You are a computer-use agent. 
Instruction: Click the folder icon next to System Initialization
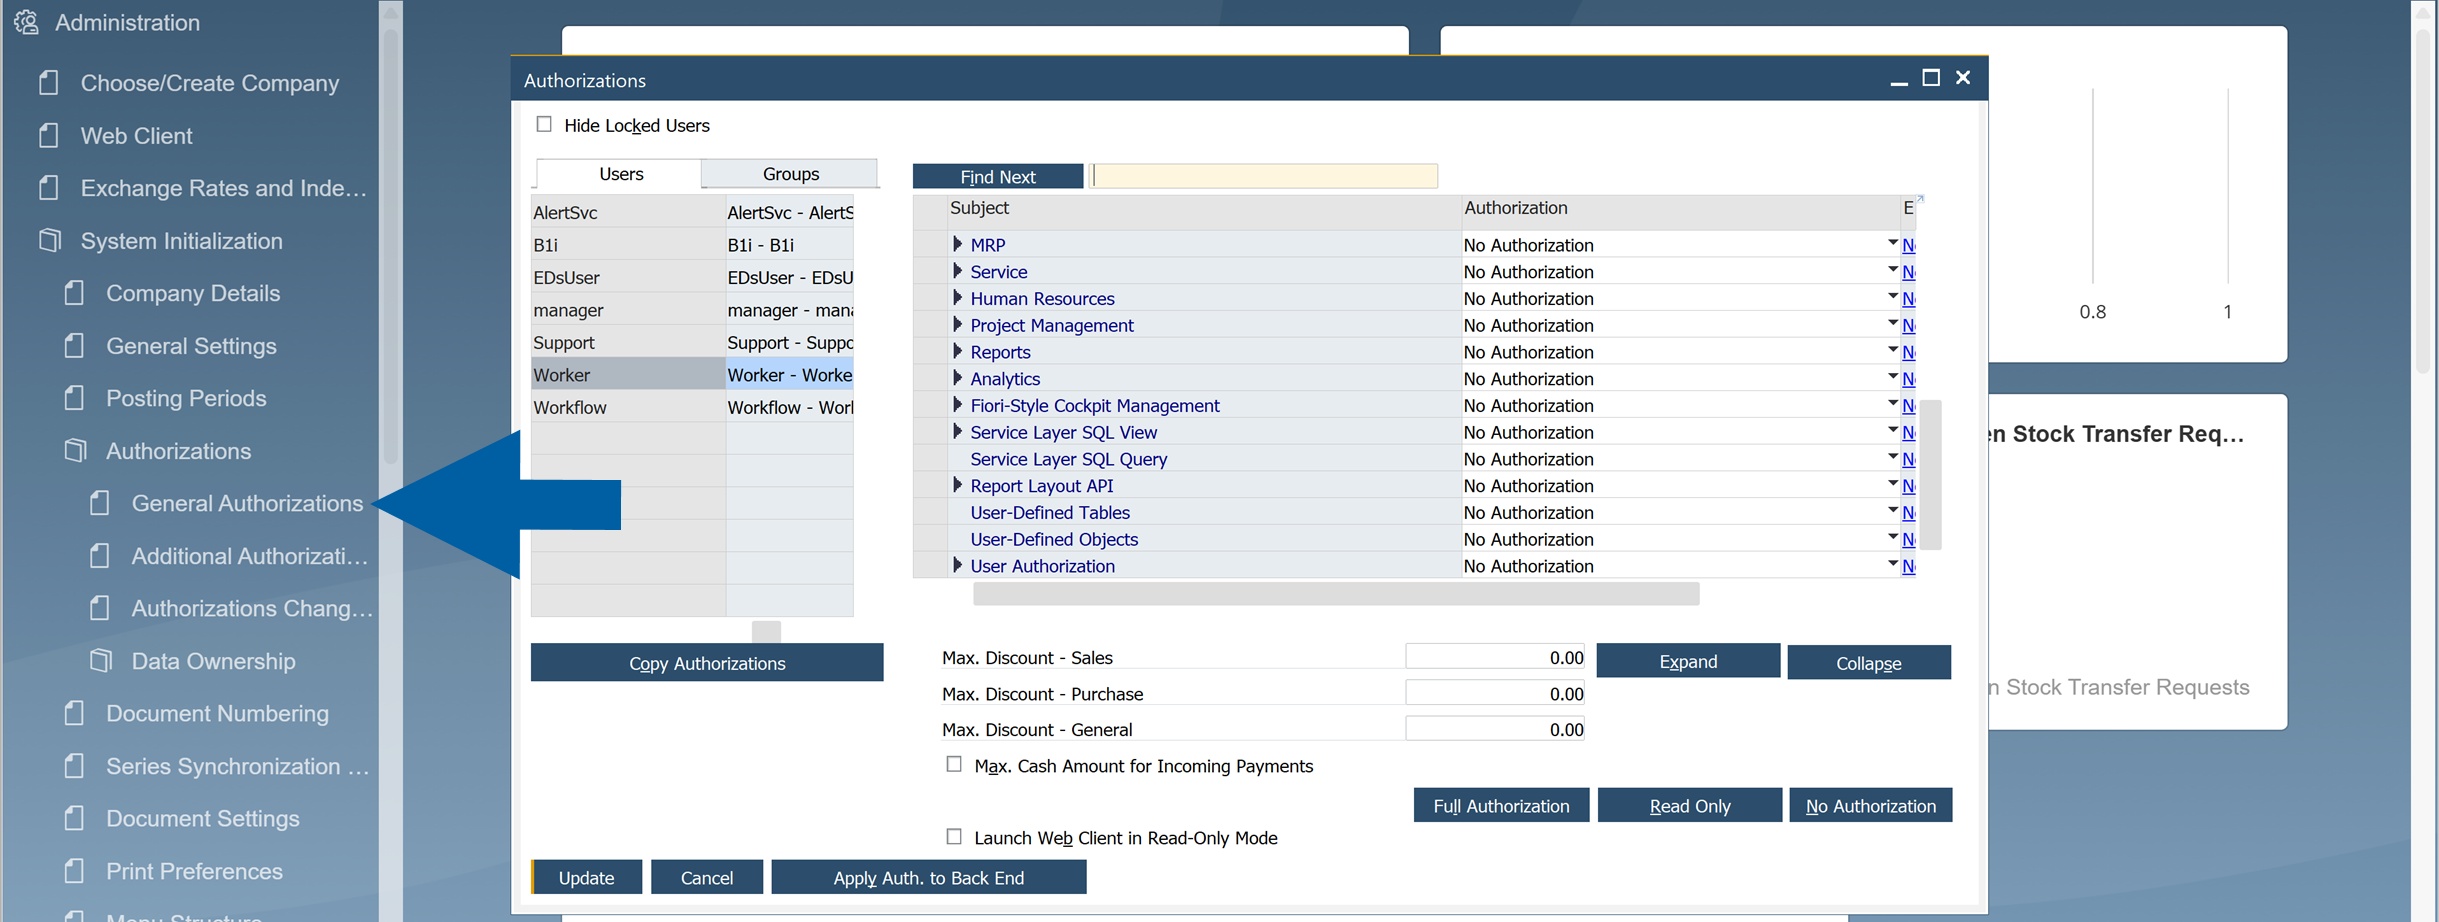coord(48,240)
